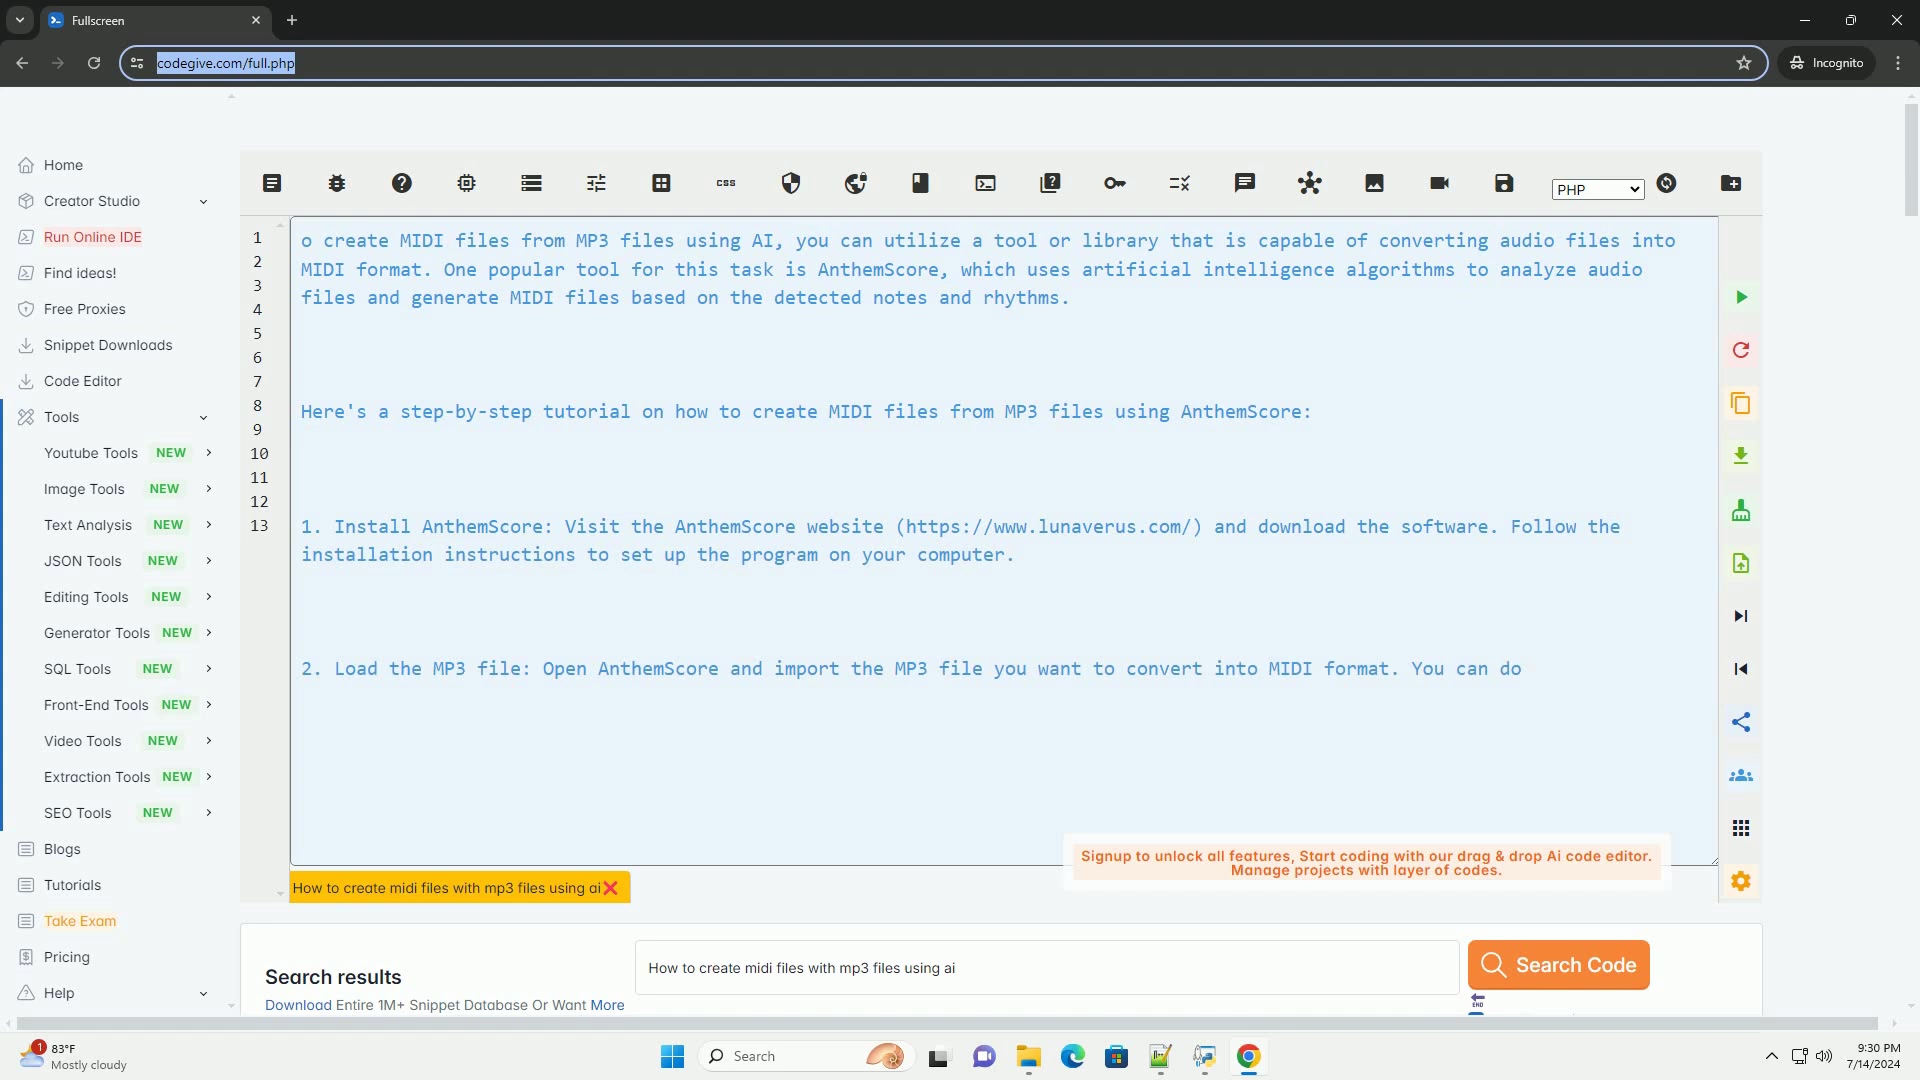Open Home in the sidebar
1920x1080 pixels.
(x=63, y=165)
